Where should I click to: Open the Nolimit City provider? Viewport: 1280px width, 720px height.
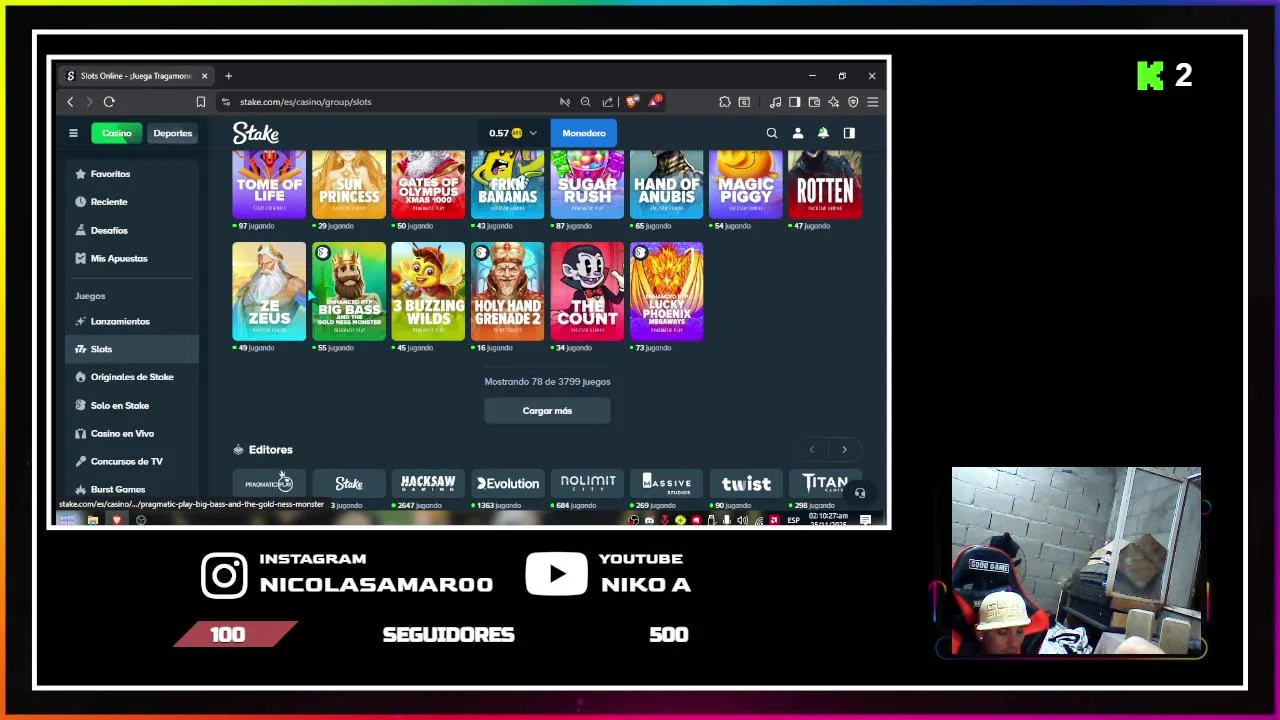pos(587,484)
